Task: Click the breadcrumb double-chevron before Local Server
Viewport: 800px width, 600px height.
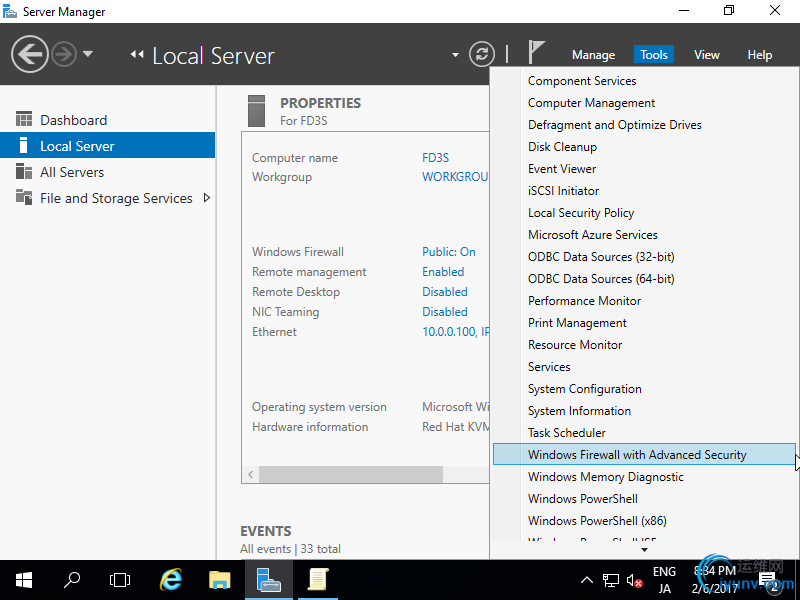Action: 136,54
